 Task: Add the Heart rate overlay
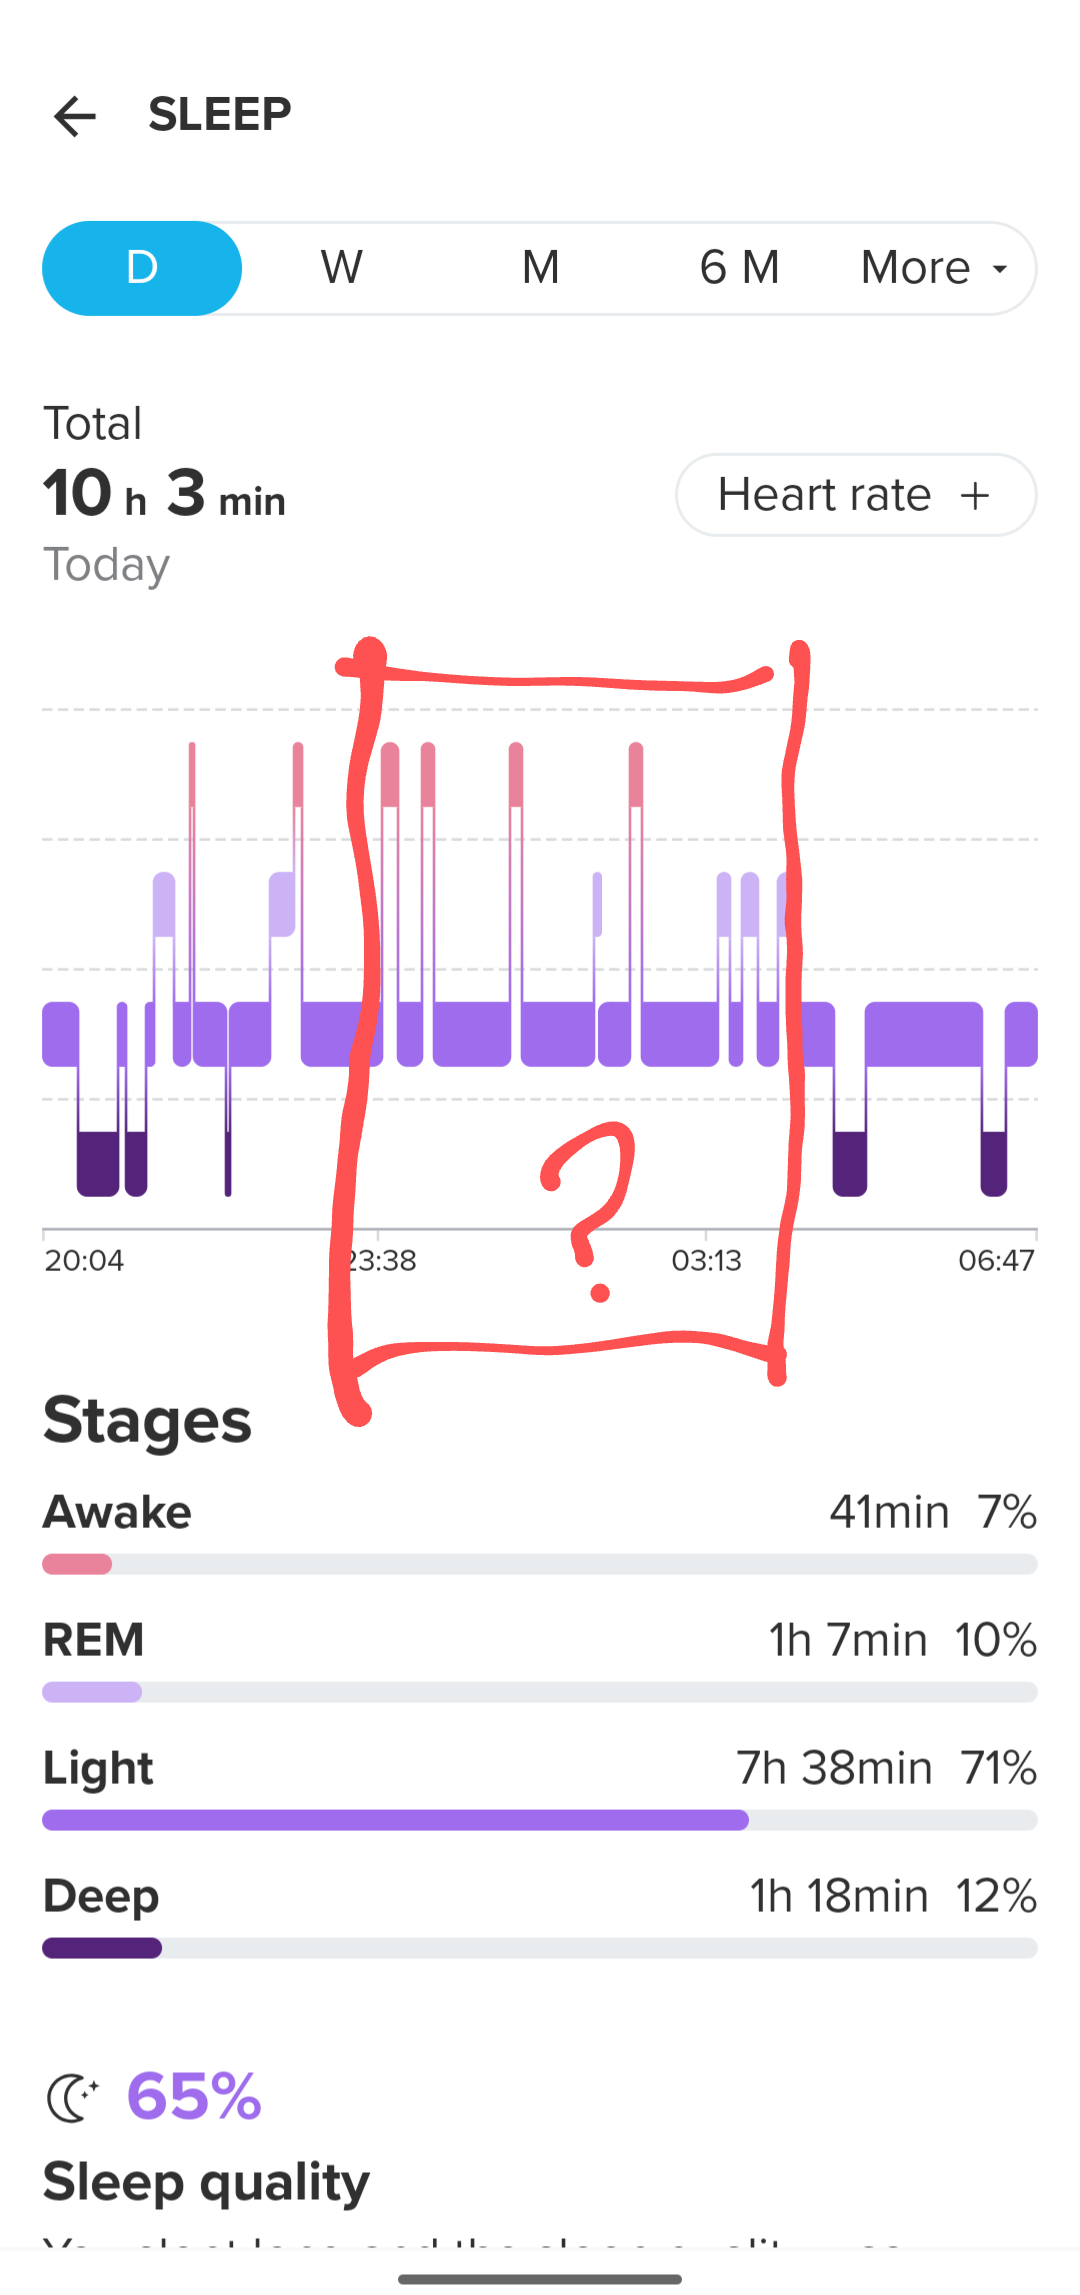click(856, 495)
